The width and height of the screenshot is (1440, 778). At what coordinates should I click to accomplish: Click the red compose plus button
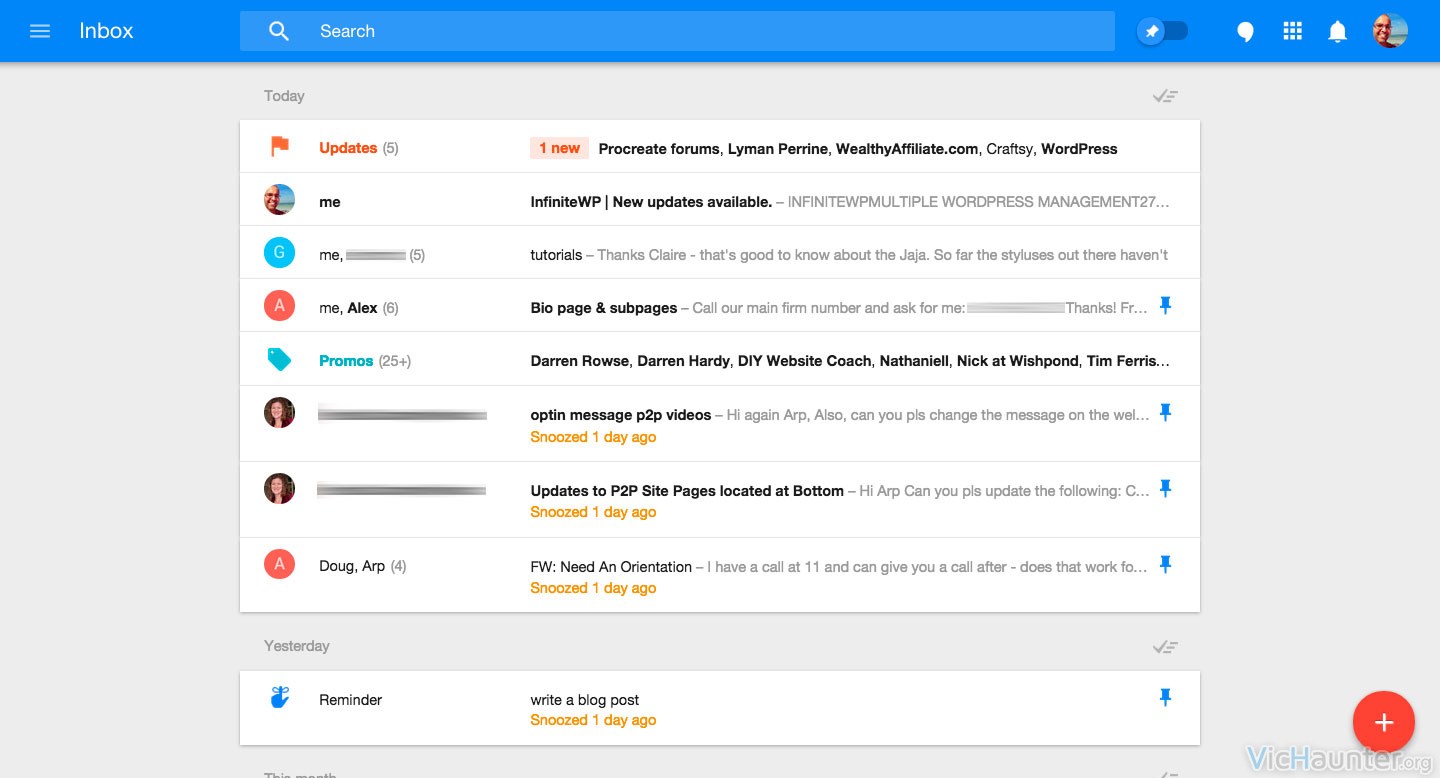pos(1384,722)
